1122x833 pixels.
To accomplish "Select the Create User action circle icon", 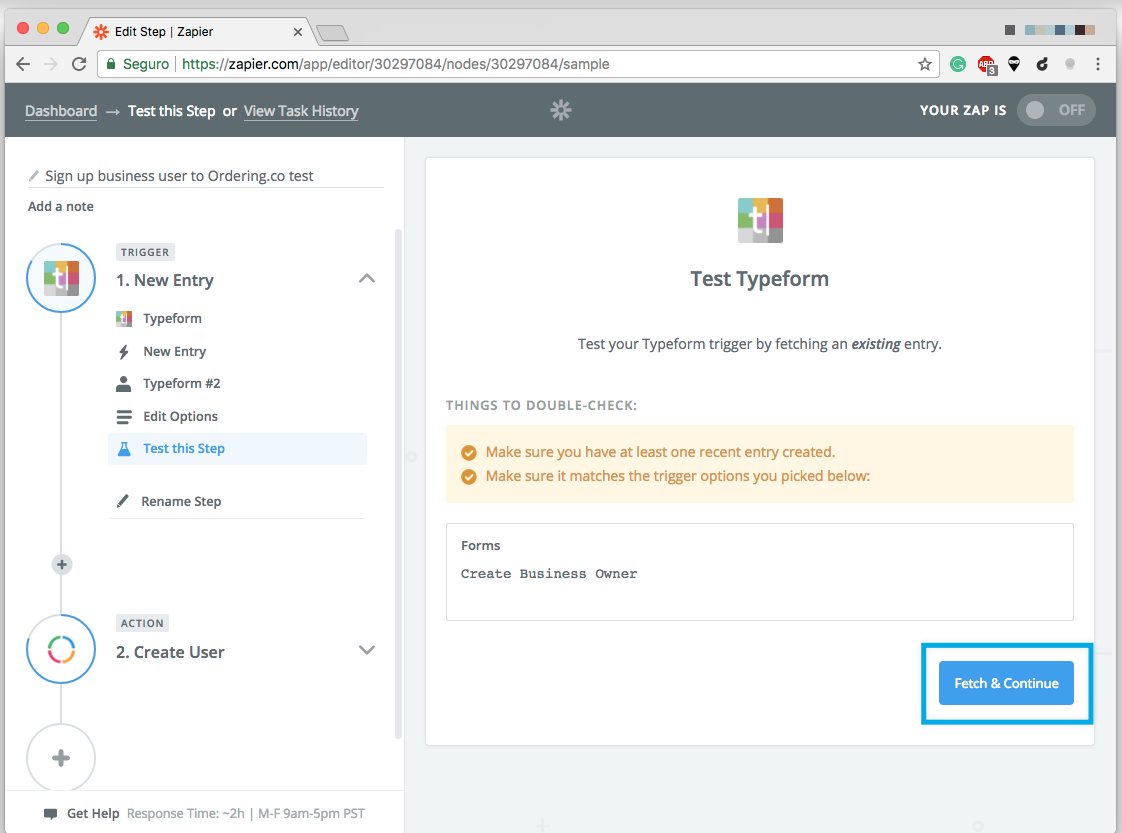I will [61, 649].
